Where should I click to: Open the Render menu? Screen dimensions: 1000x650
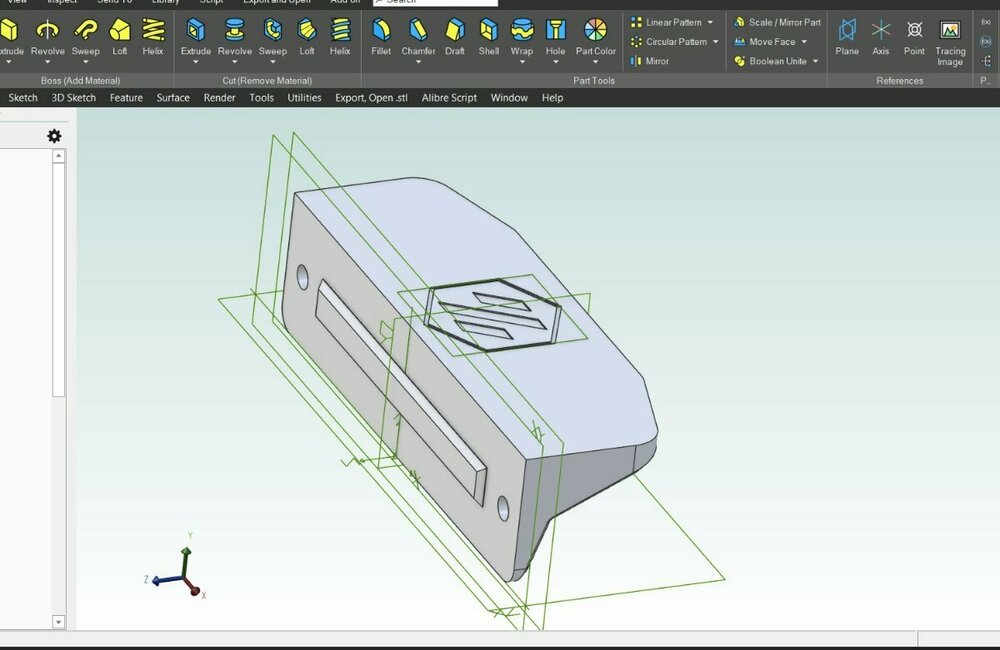[x=219, y=98]
